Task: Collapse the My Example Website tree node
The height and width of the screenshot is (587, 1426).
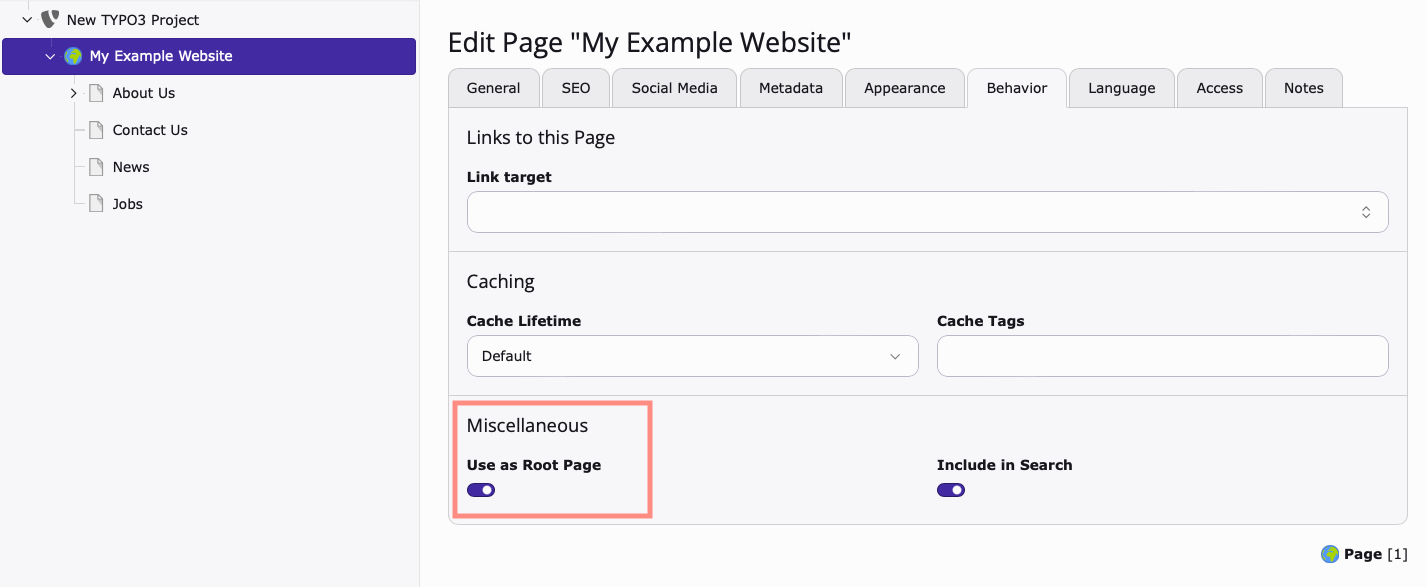Action: pos(49,56)
